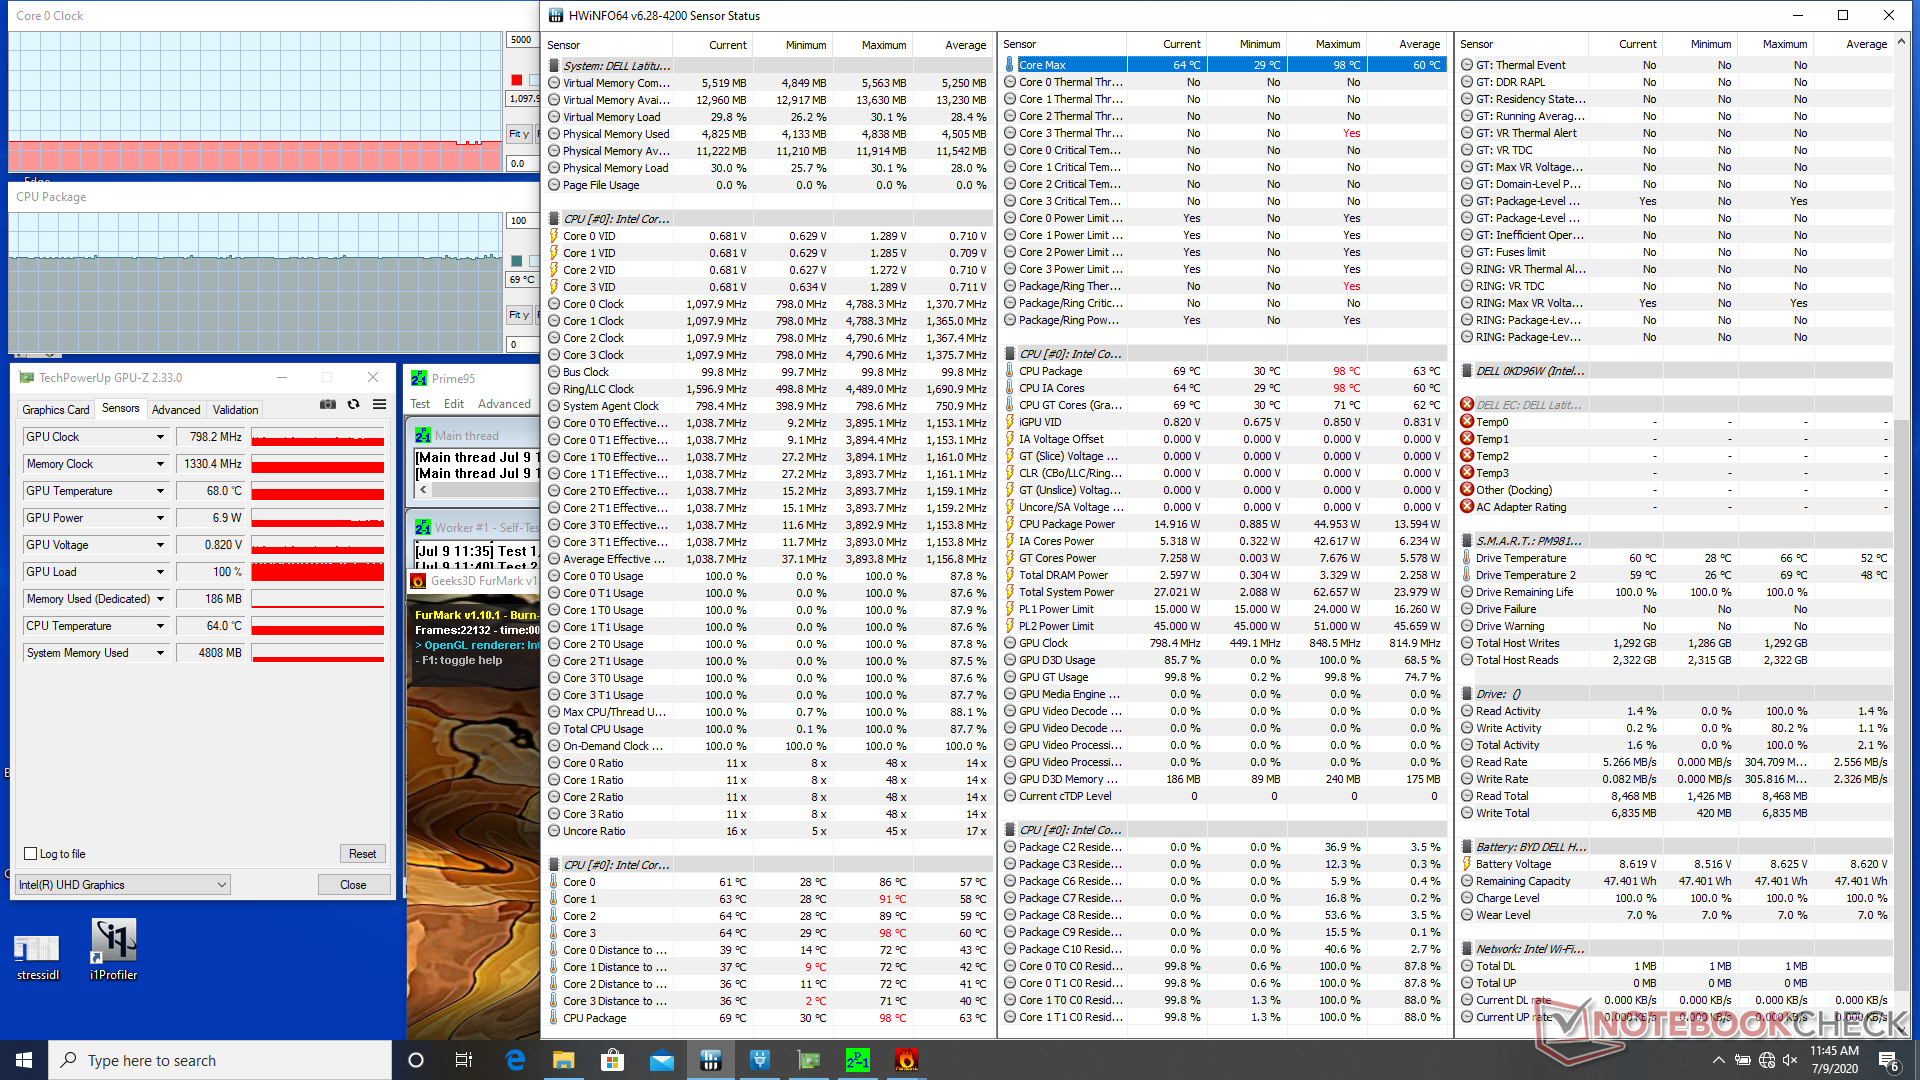Screen dimensions: 1920x1080
Task: Open the GPU Load sensor dropdown
Action: coord(160,572)
